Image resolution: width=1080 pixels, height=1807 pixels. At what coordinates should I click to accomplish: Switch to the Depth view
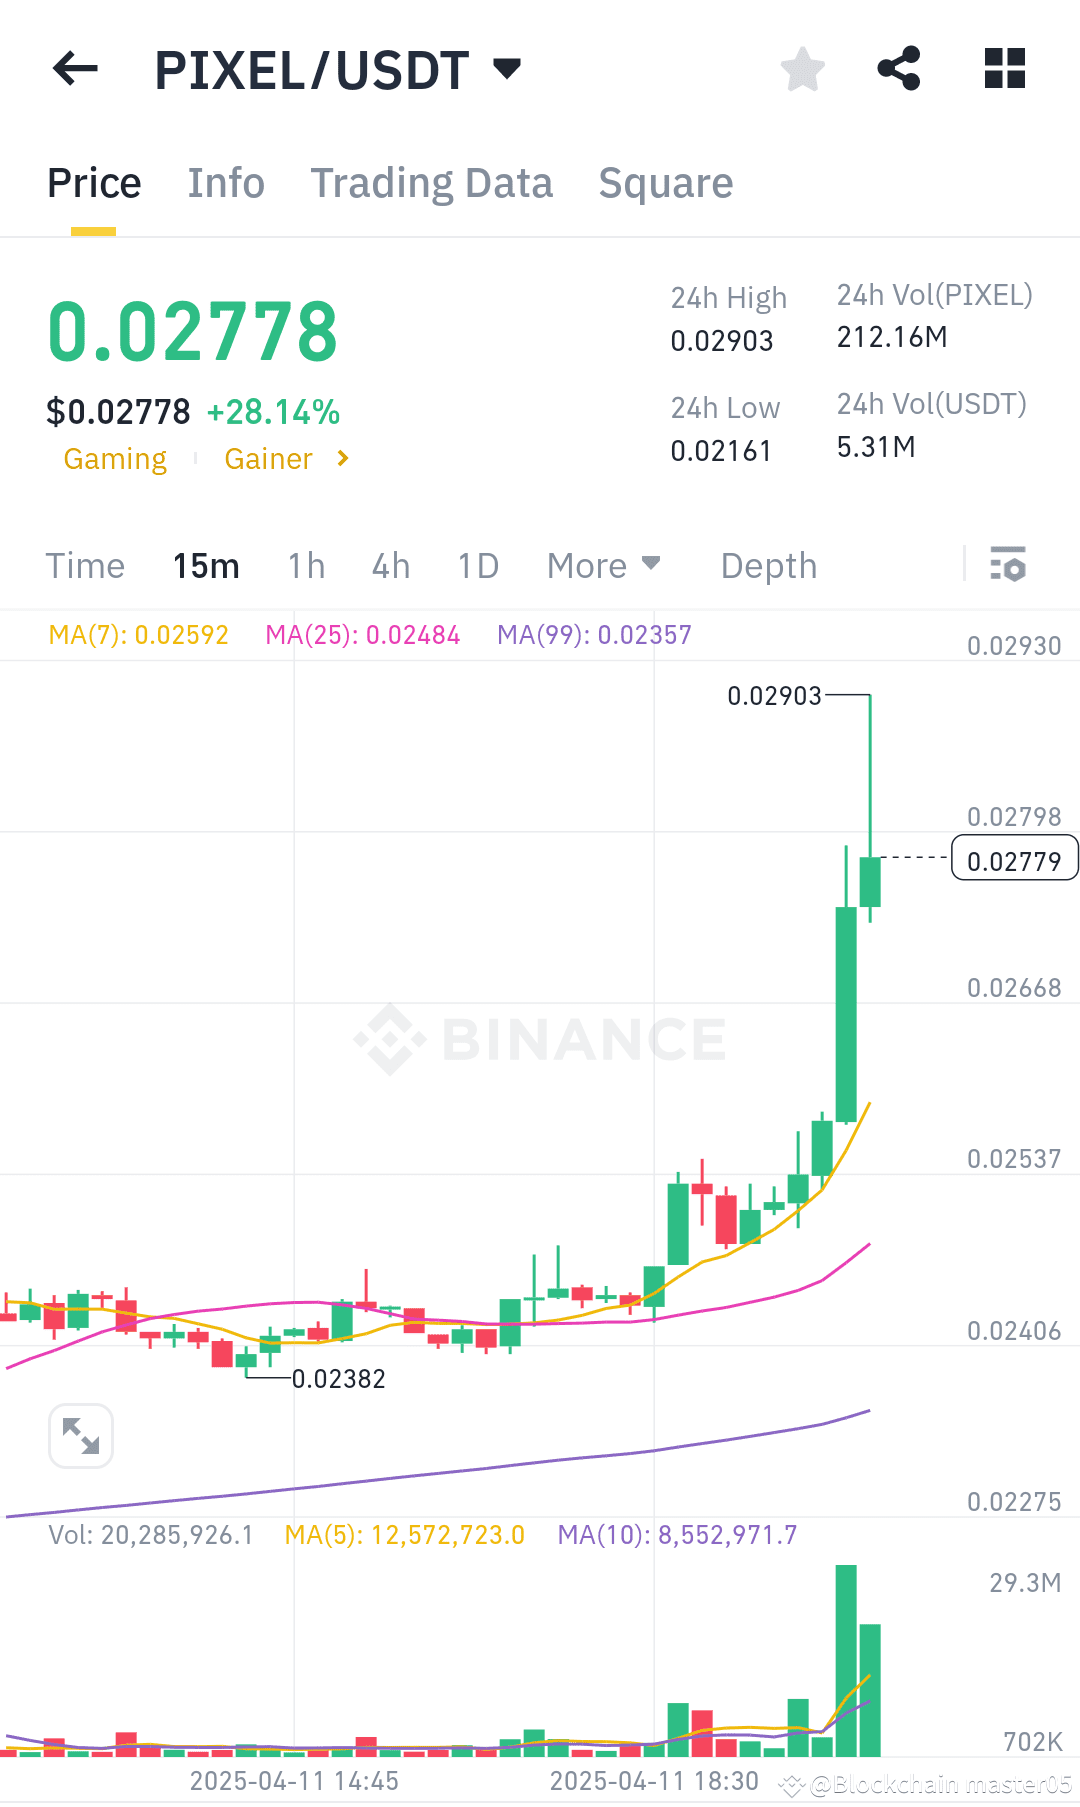click(x=768, y=565)
